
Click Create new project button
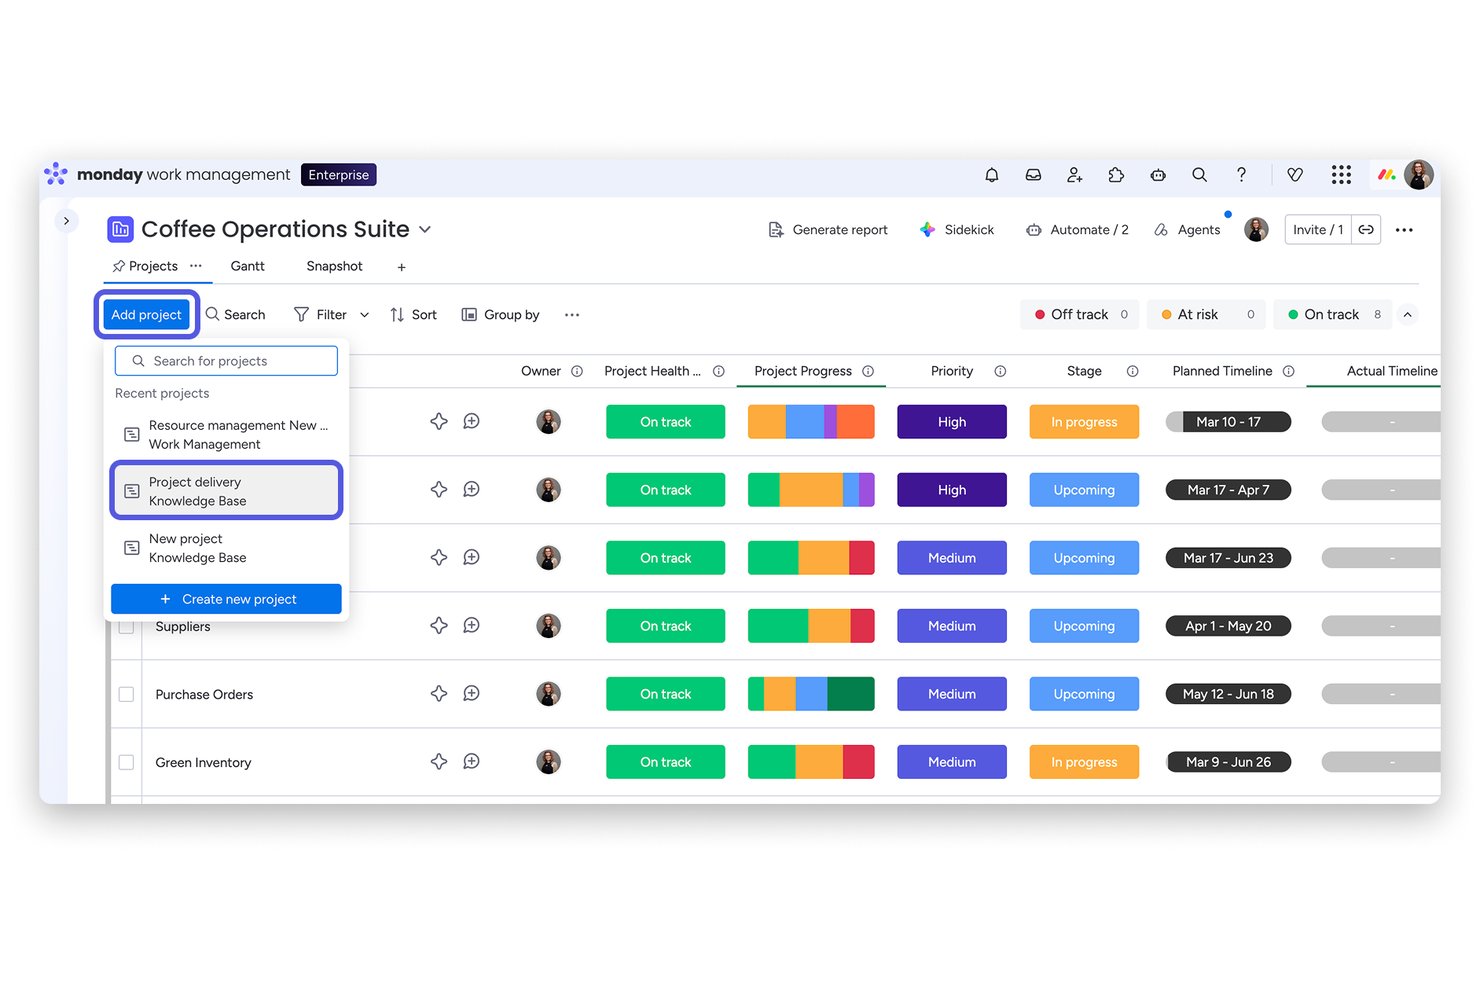tap(226, 599)
